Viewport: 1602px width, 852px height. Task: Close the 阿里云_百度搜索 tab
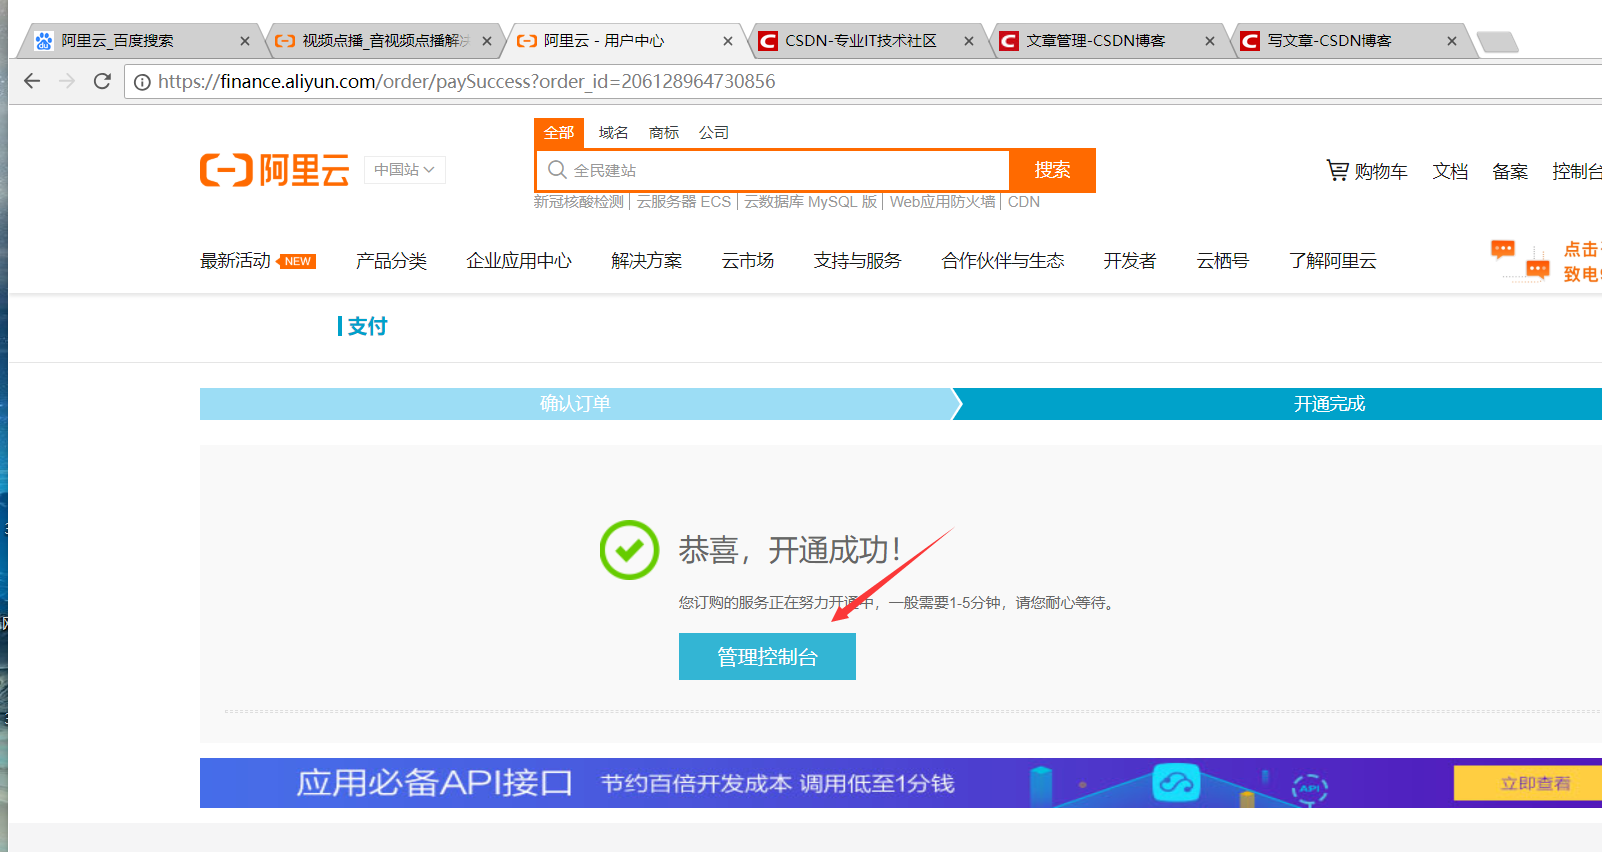pyautogui.click(x=245, y=41)
